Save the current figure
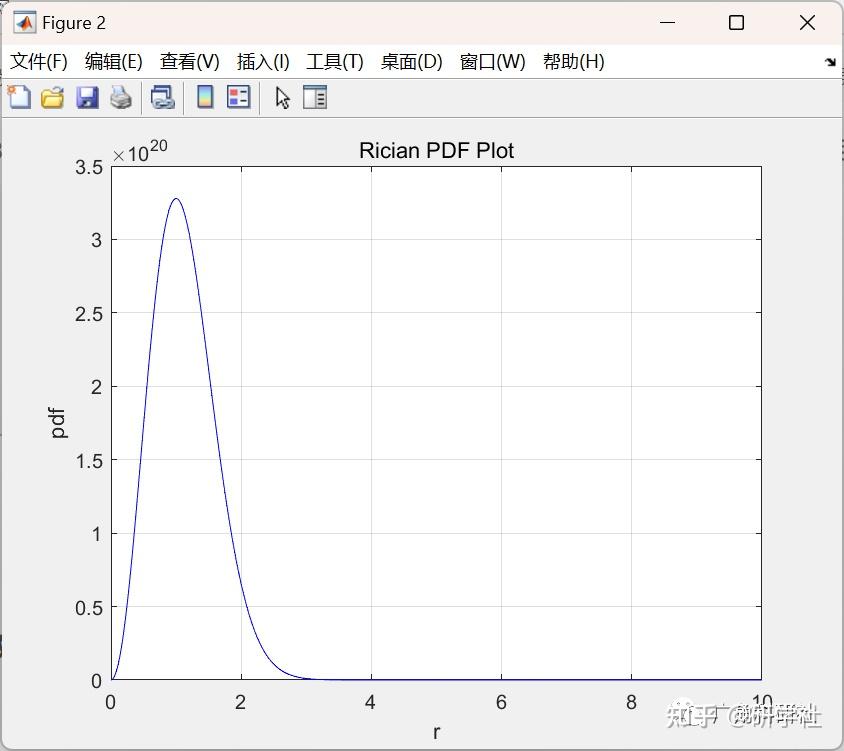 pos(87,97)
